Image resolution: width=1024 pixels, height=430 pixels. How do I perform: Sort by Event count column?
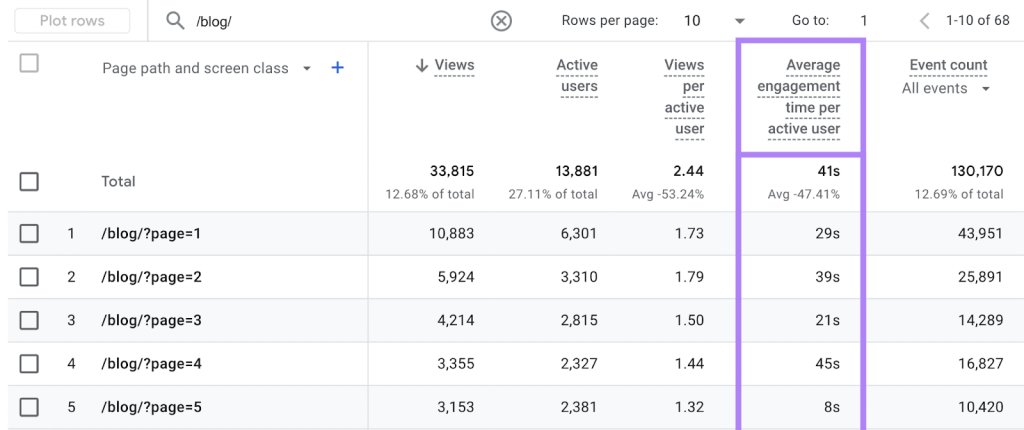tap(948, 65)
